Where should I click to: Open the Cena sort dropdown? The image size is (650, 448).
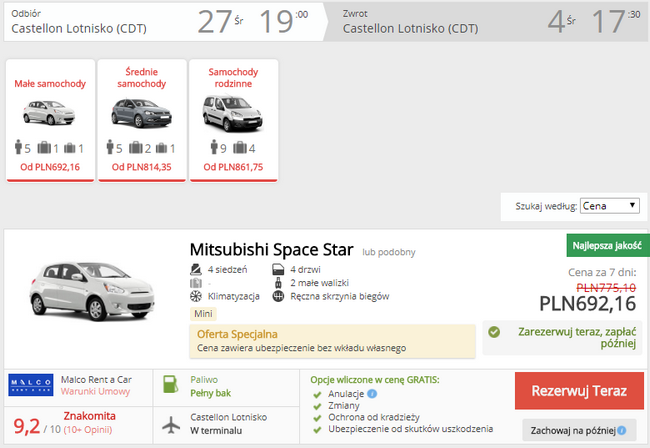pos(609,206)
